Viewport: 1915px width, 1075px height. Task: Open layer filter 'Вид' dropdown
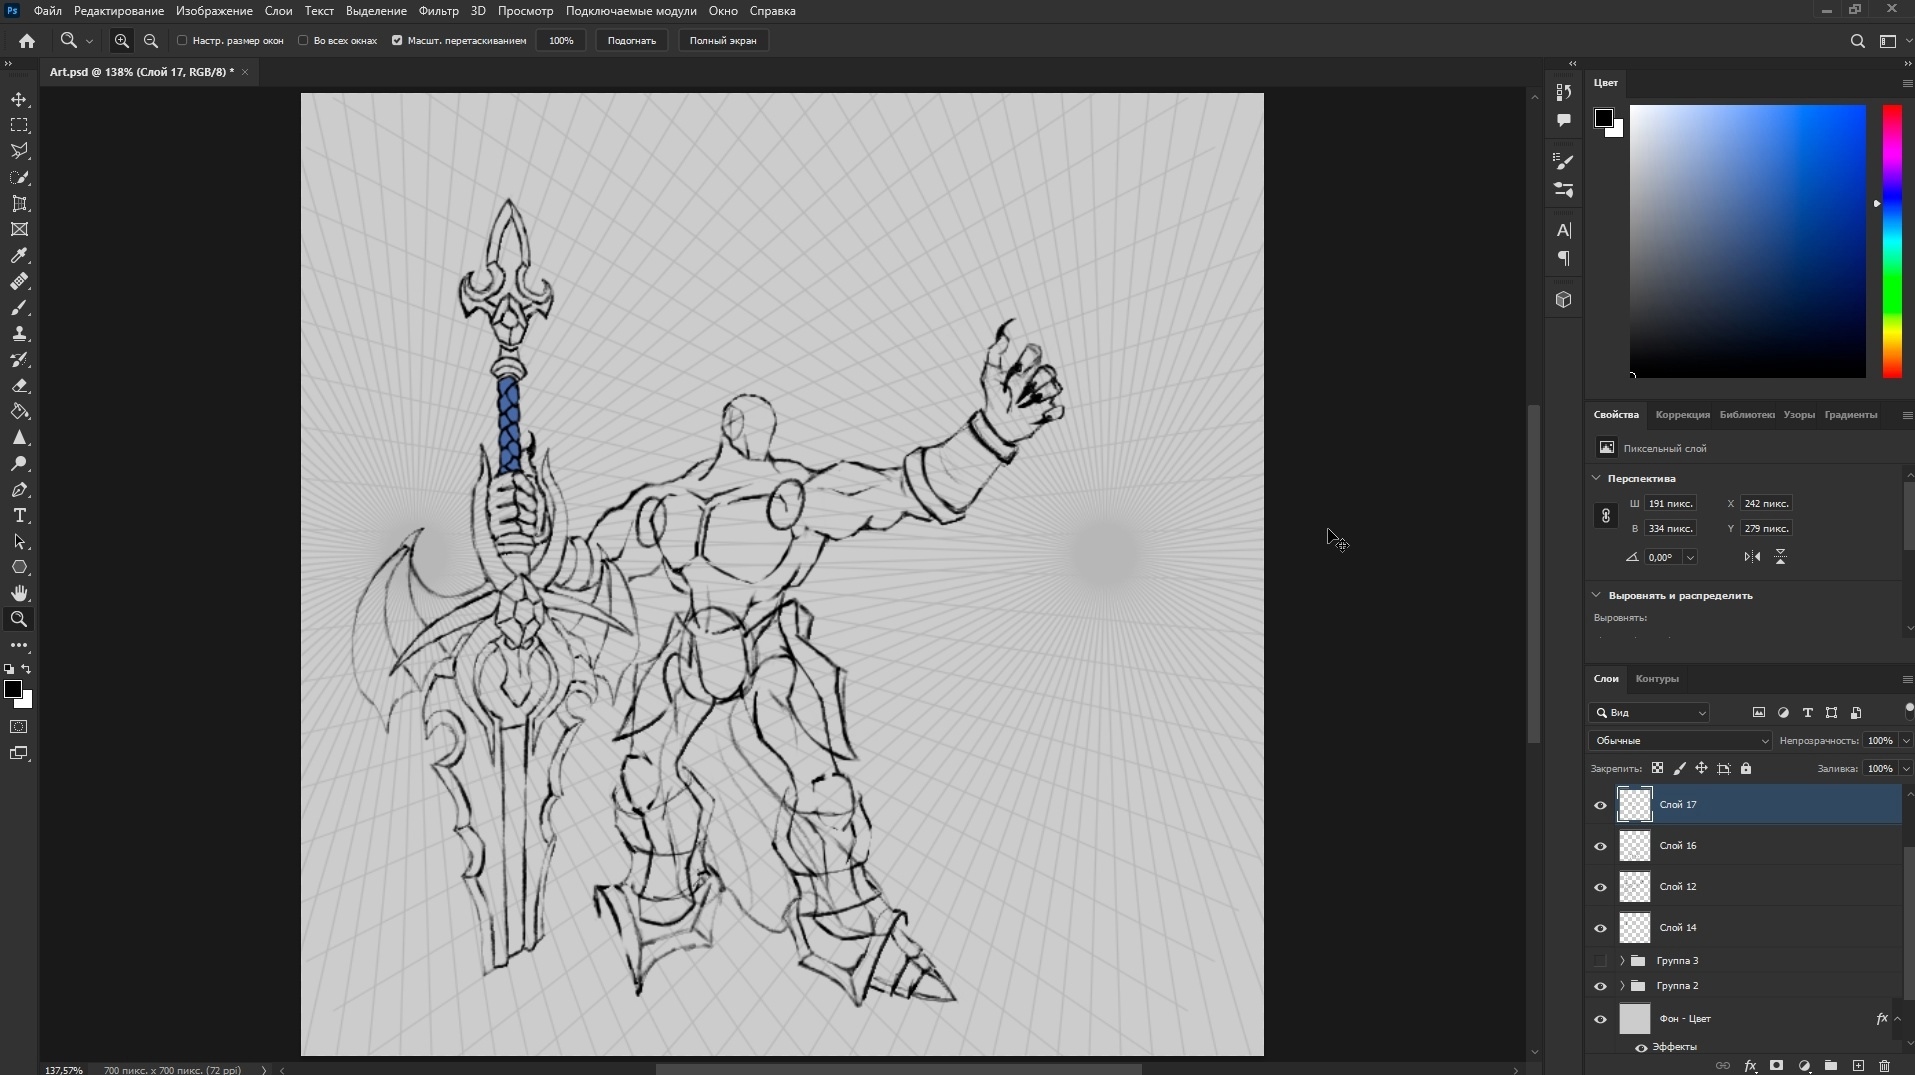coord(1649,713)
